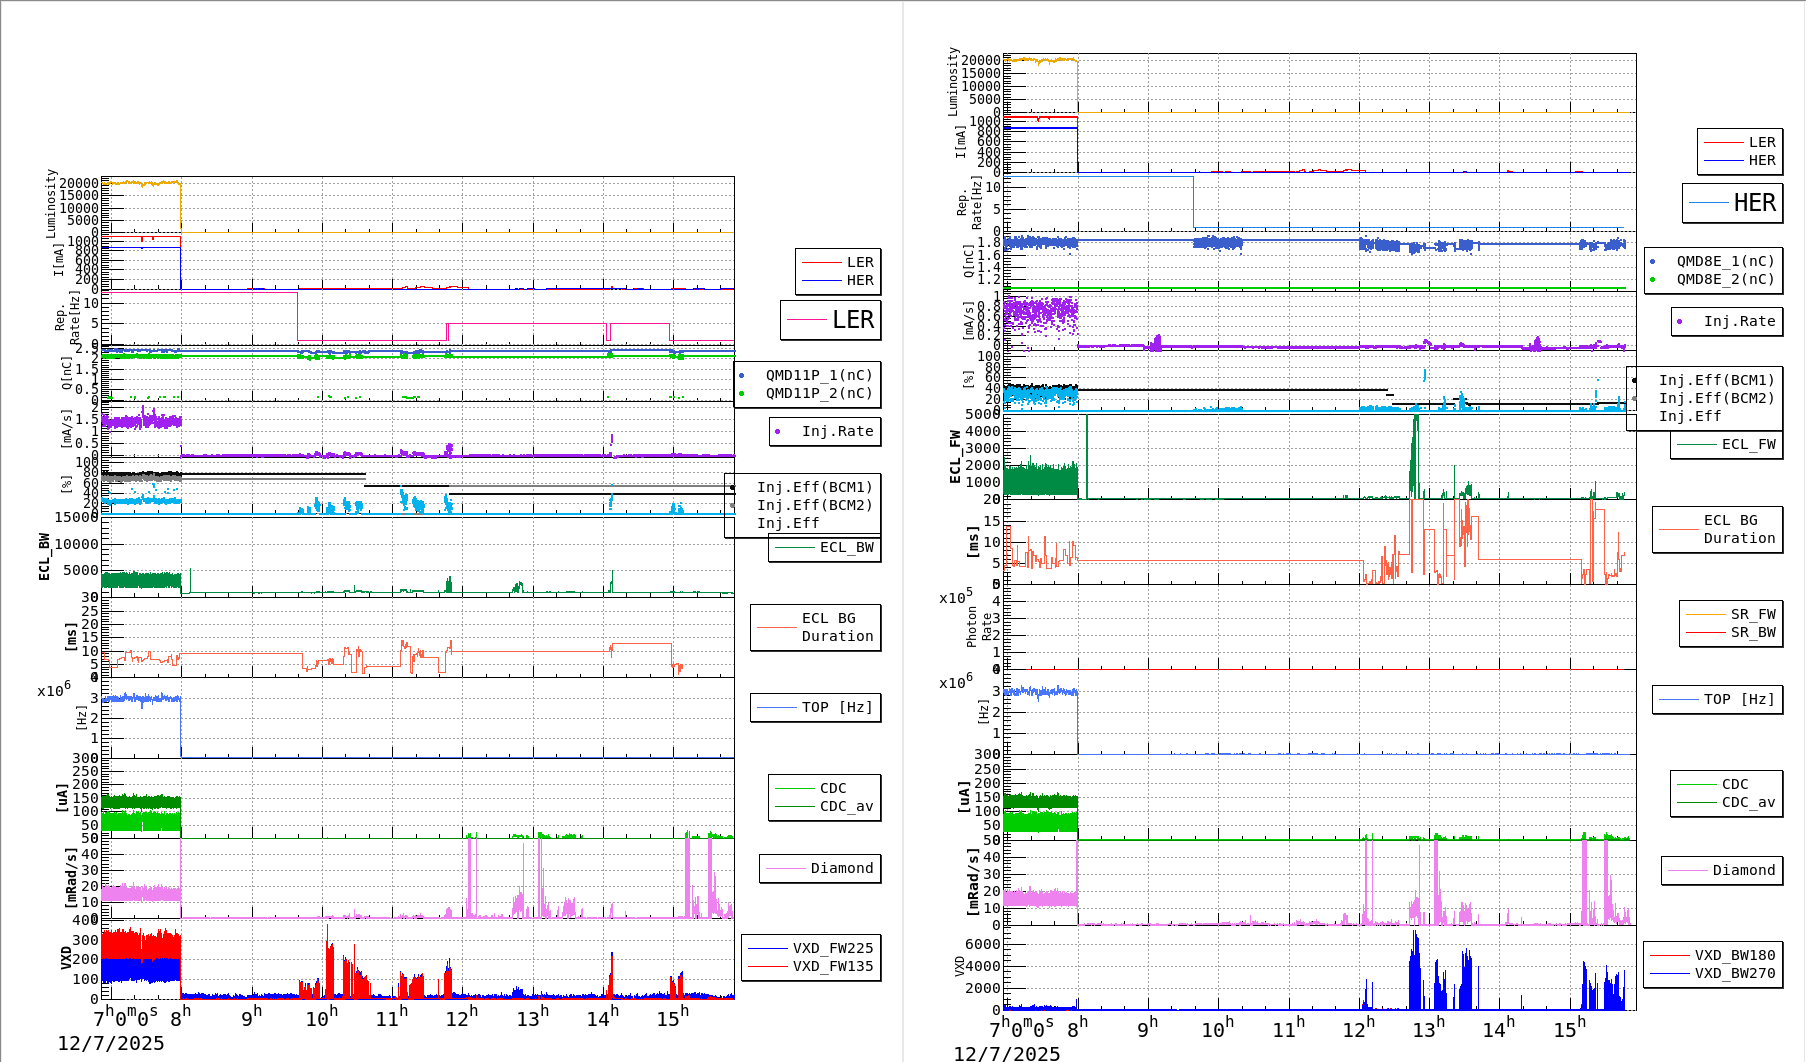Click the large LER legend box
The image size is (1806, 1062).
(831, 320)
